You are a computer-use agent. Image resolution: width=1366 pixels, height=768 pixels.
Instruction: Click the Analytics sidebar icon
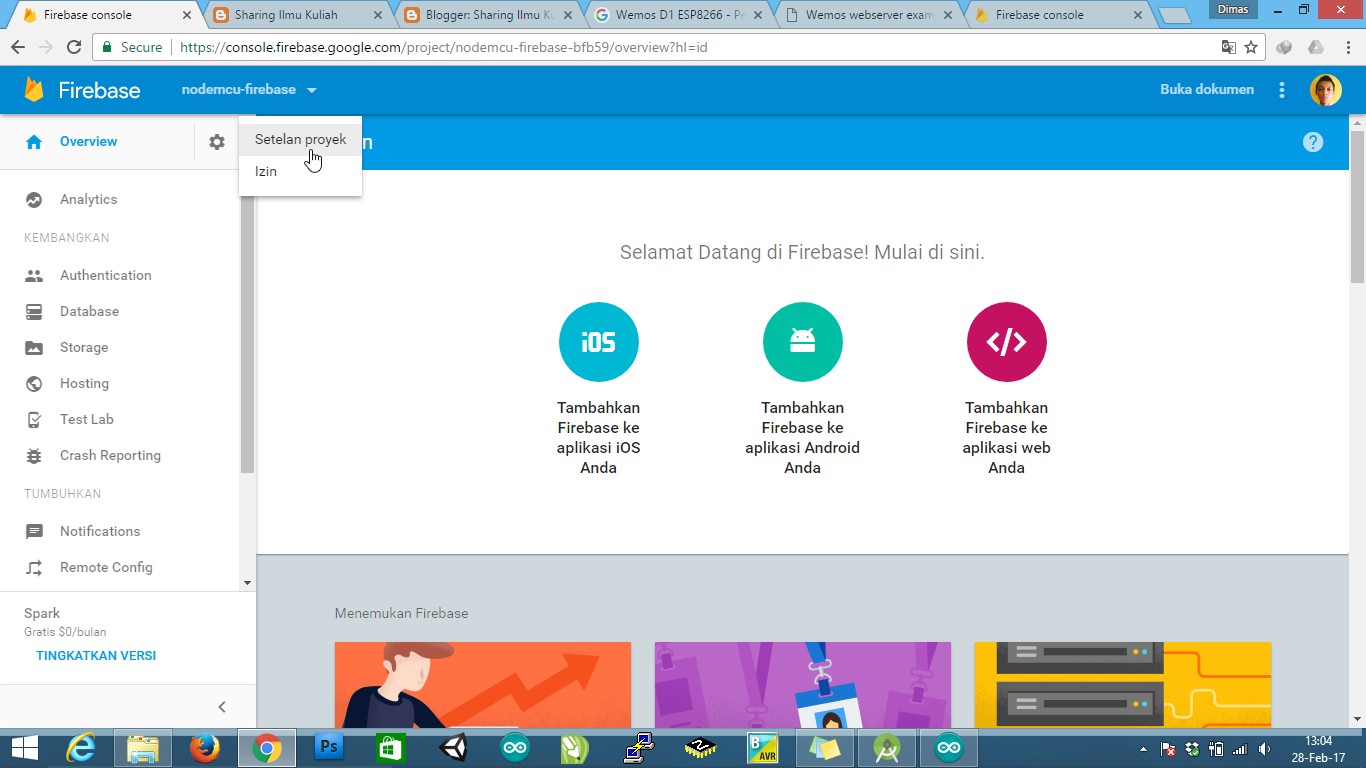point(34,200)
